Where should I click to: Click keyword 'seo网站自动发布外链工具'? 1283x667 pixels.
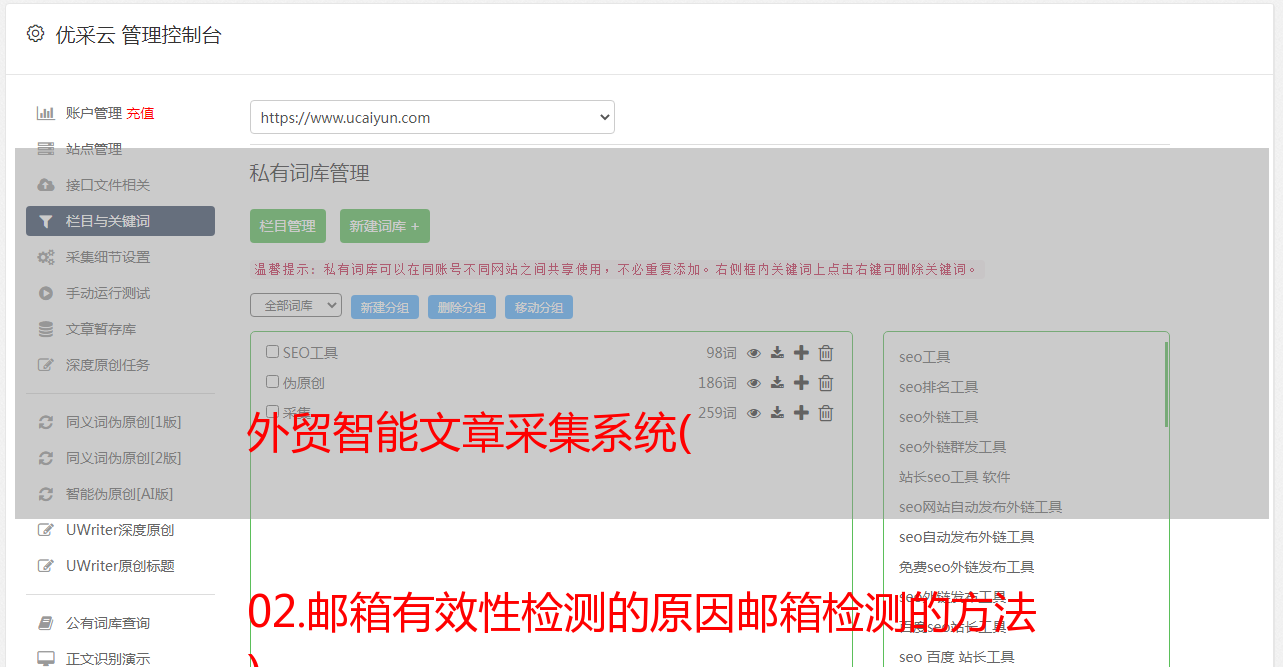click(x=980, y=507)
